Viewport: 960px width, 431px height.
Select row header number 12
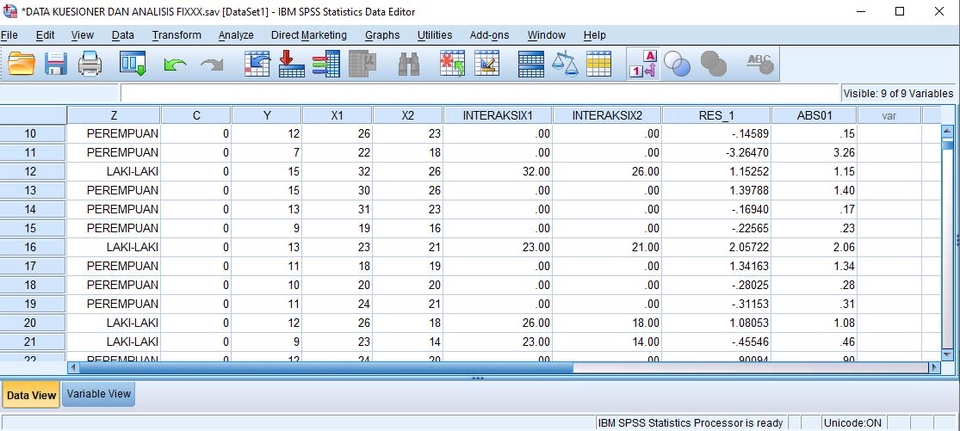(33, 171)
